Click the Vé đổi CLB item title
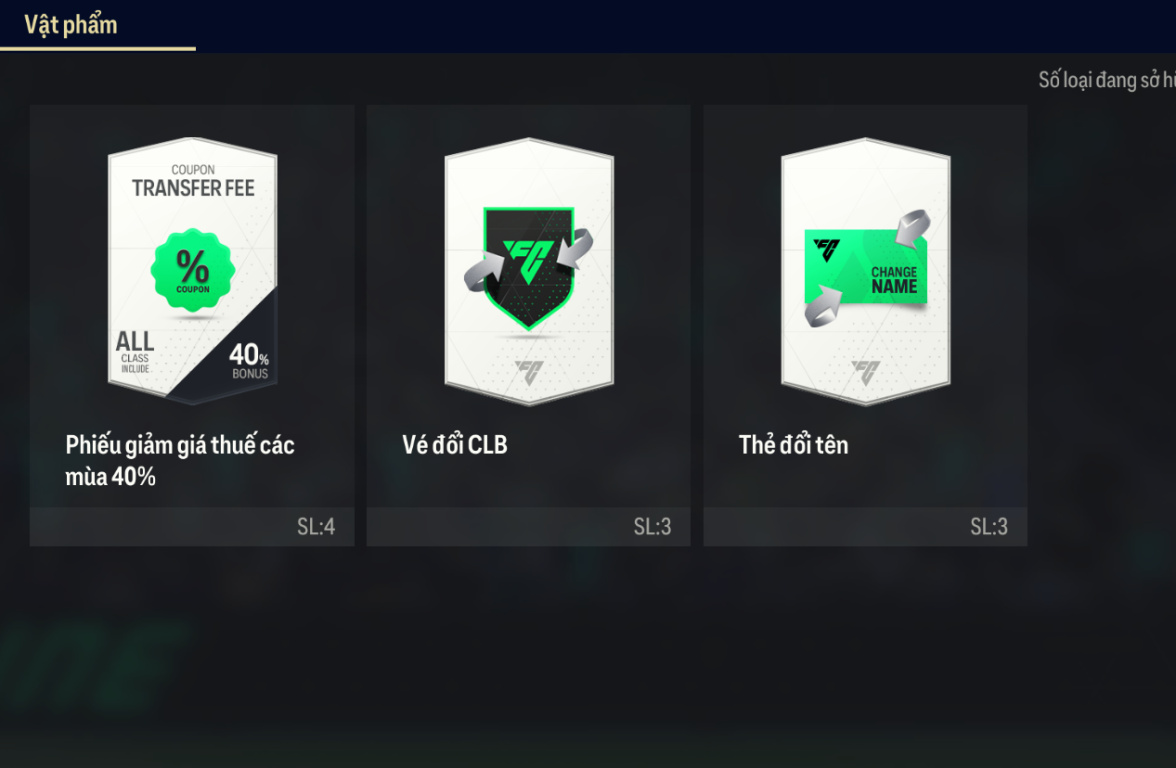The image size is (1176, 768). pos(454,445)
